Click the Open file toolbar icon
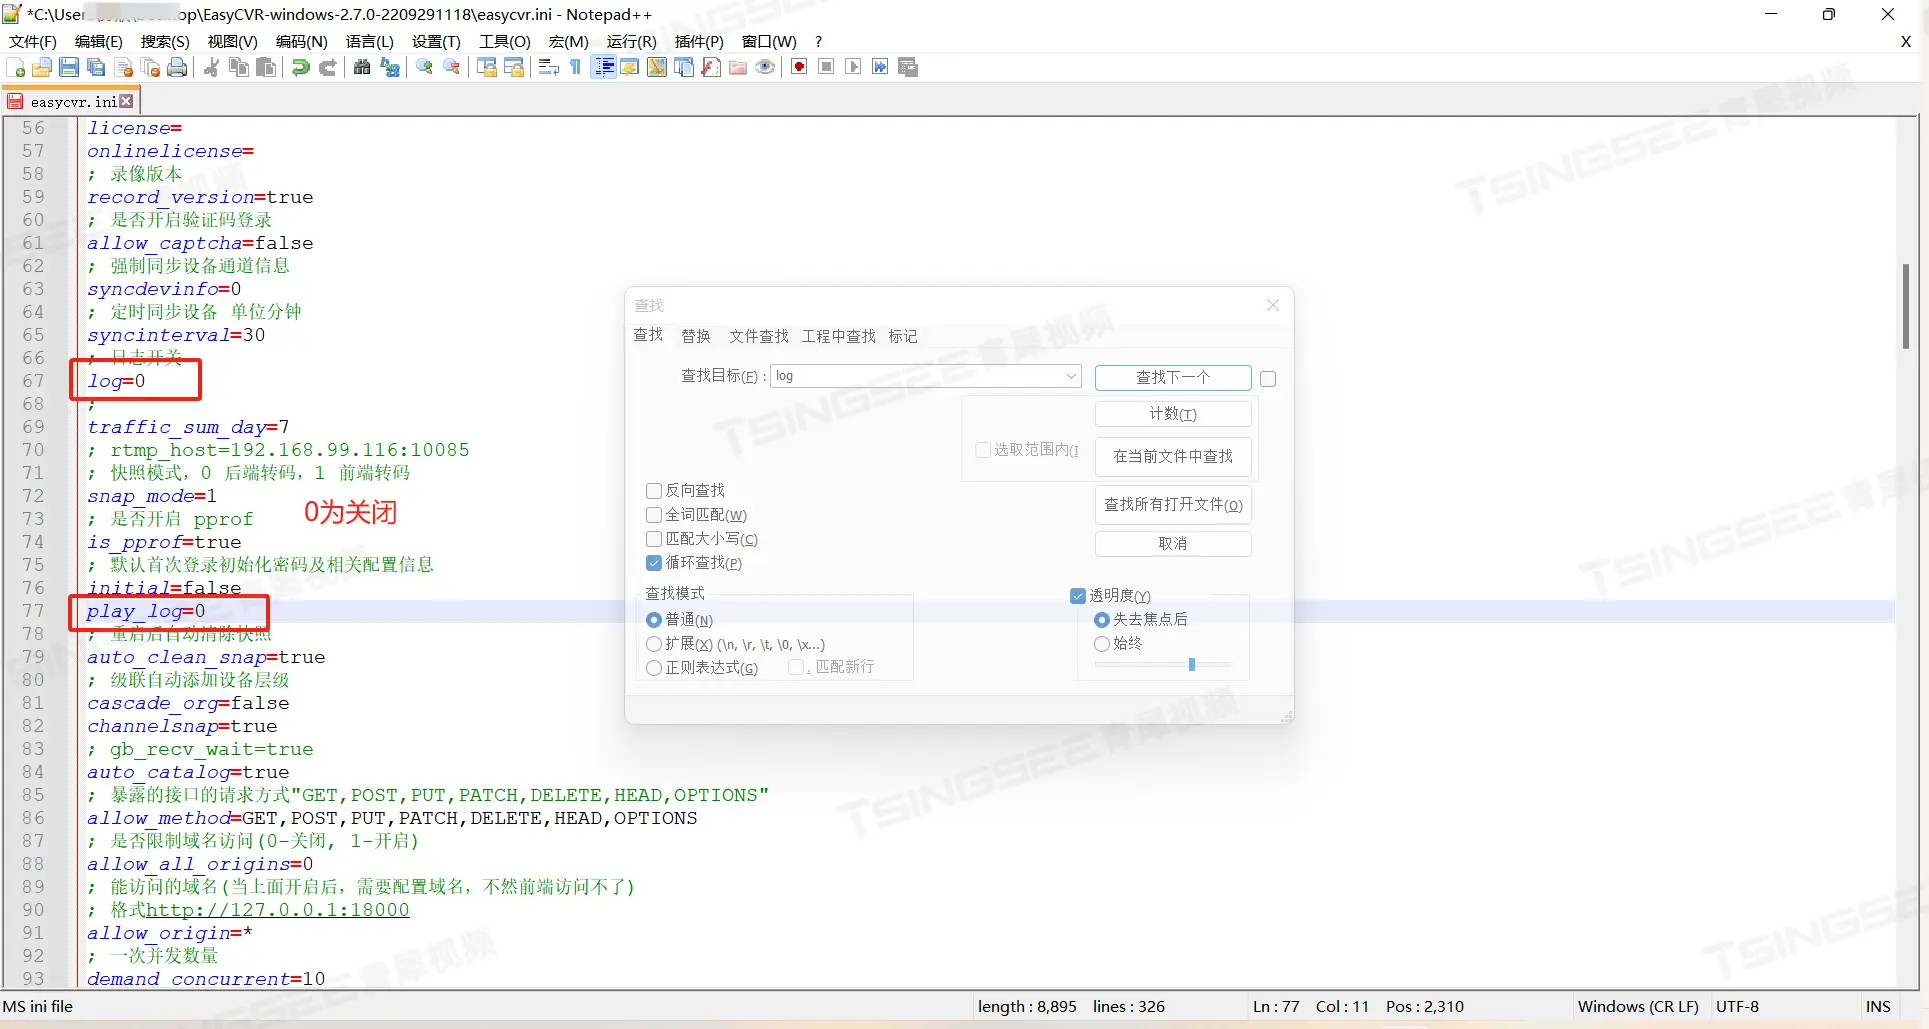 (x=42, y=67)
